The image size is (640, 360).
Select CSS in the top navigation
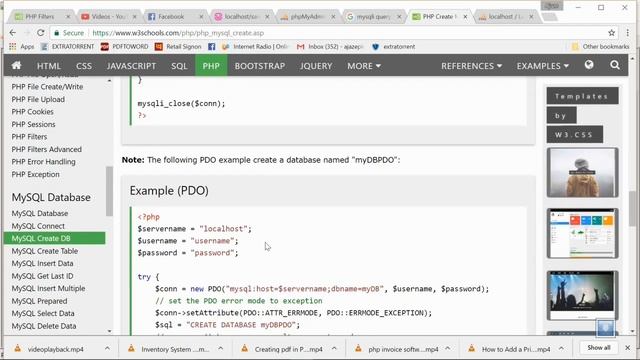84,66
